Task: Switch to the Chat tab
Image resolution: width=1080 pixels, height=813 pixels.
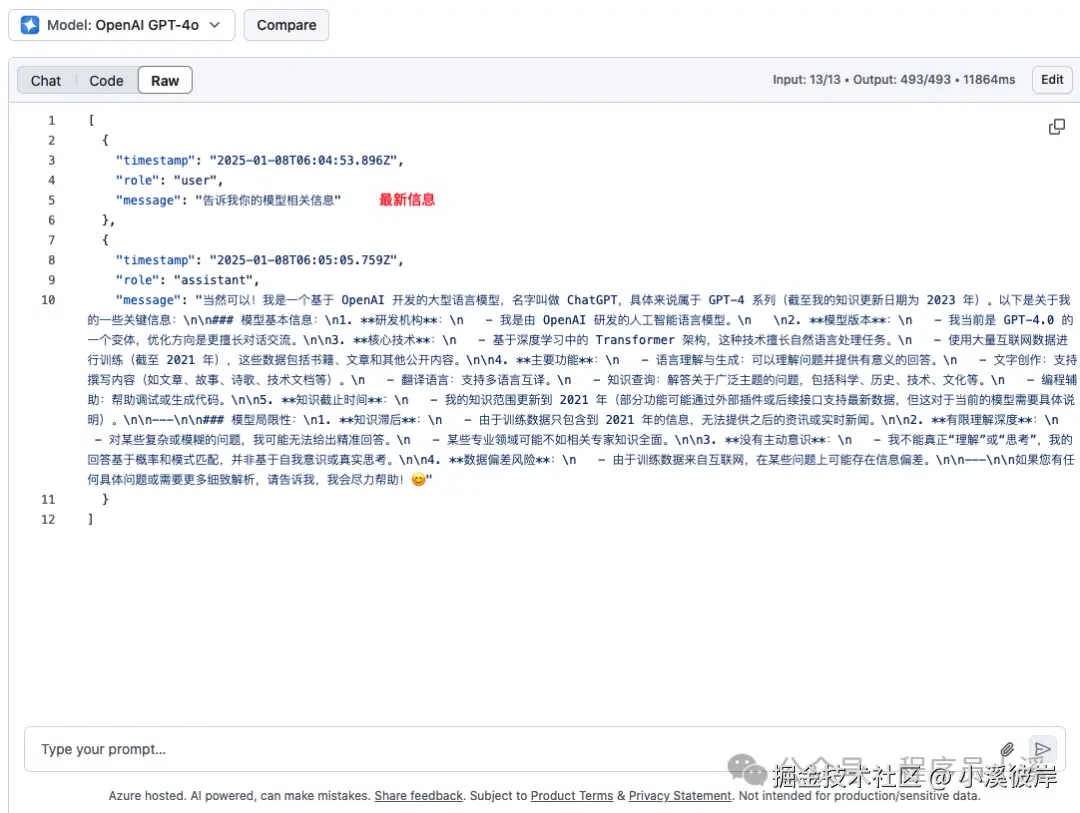Action: (x=45, y=81)
